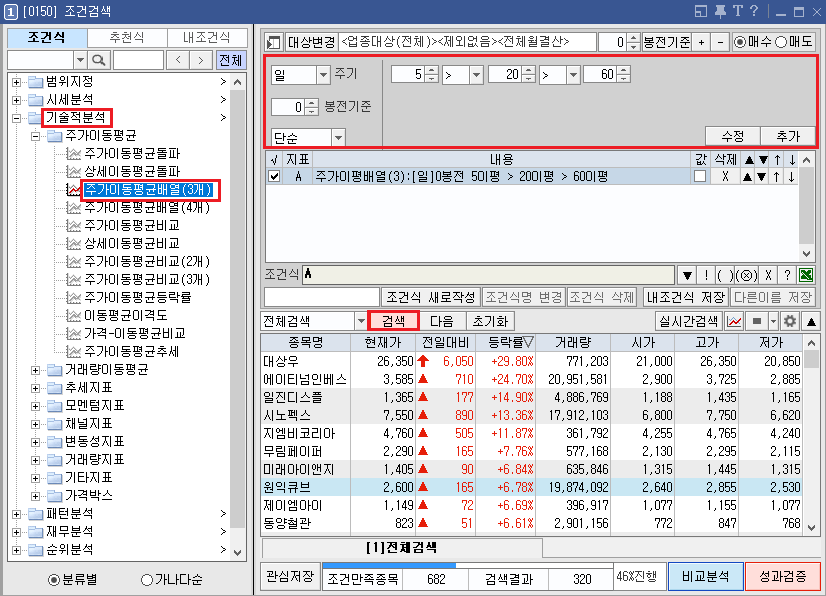Click the exclamation NOT icon in the formula row
The height and width of the screenshot is (596, 826).
(706, 274)
